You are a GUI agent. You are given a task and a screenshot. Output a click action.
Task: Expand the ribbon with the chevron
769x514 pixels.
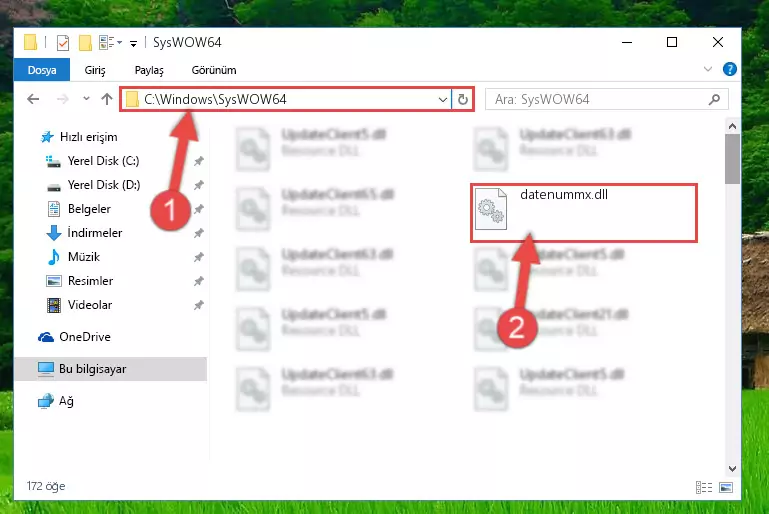[708, 69]
